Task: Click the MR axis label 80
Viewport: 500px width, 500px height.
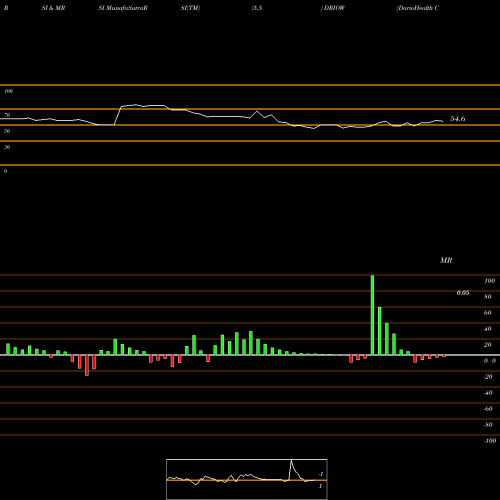Action: [488, 297]
